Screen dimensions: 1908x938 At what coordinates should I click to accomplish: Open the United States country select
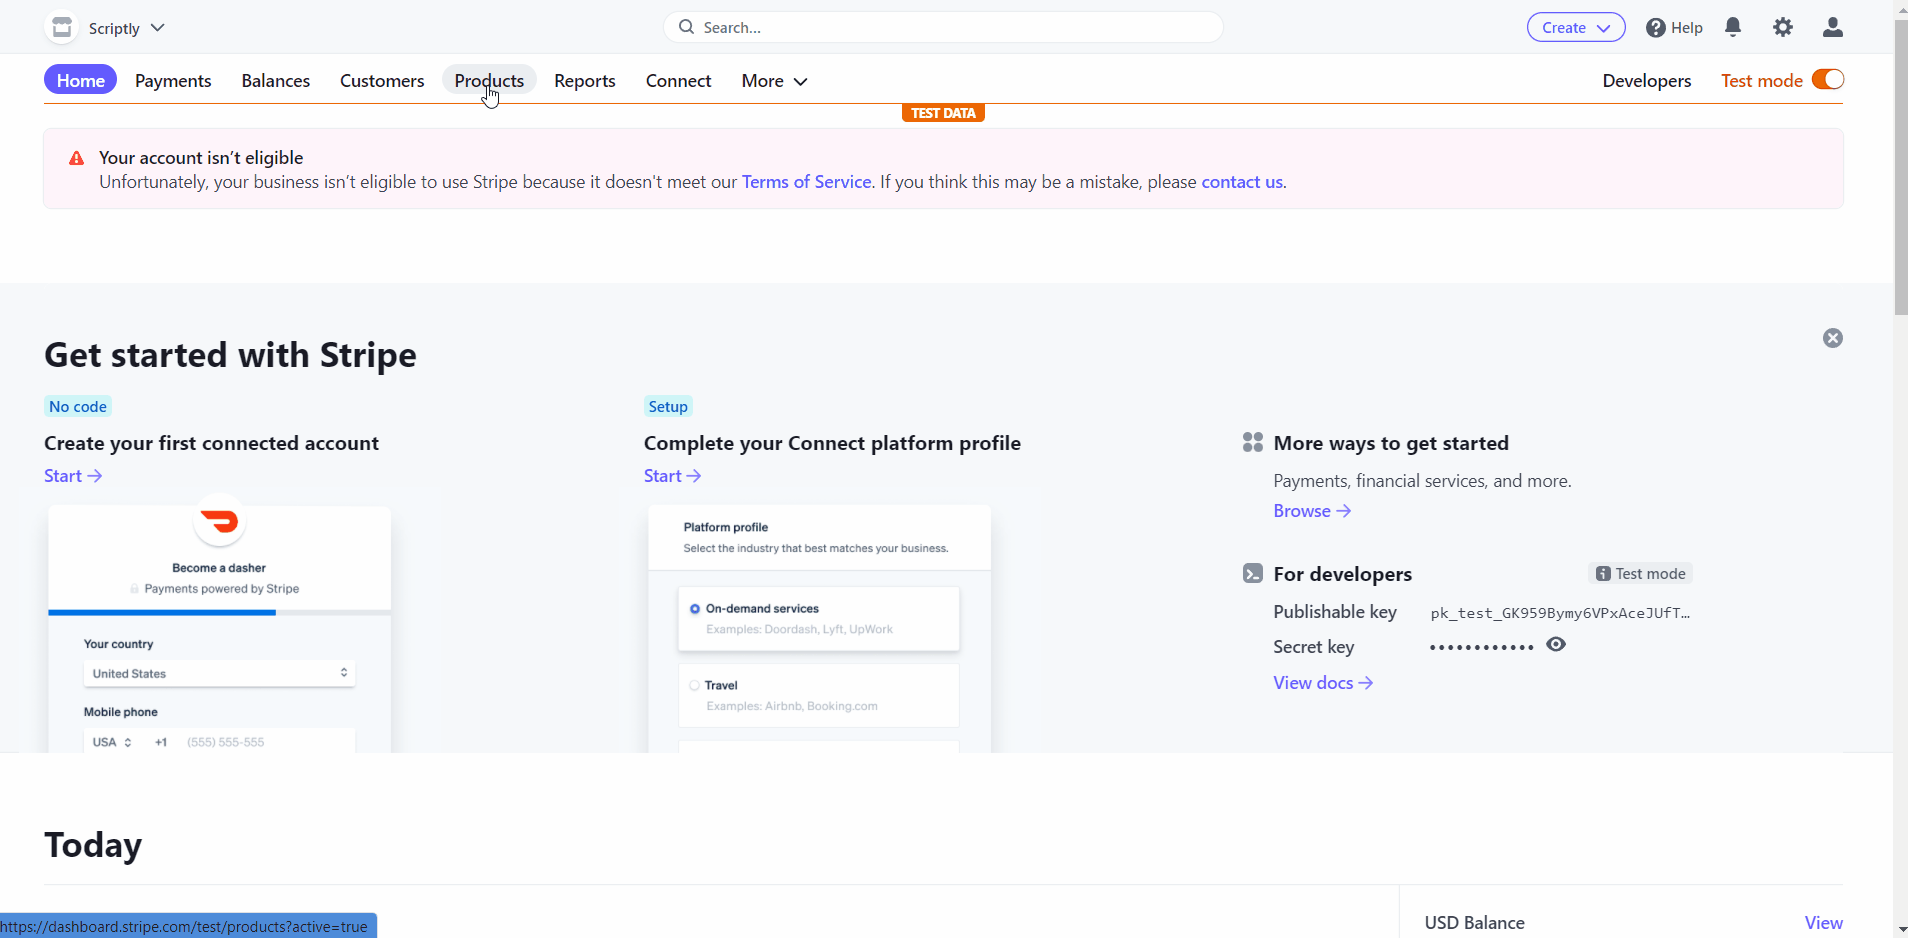pos(220,673)
